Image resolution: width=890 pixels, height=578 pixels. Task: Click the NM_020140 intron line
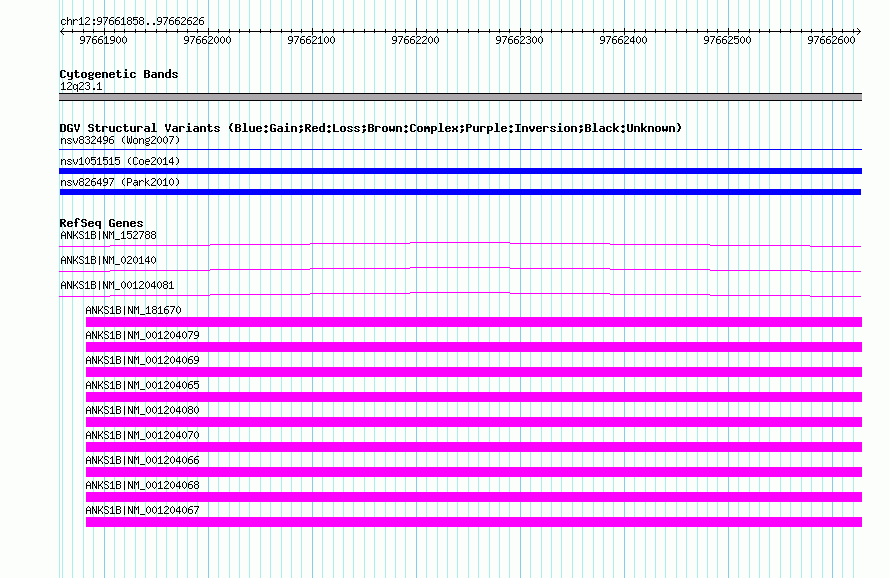pos(460,270)
